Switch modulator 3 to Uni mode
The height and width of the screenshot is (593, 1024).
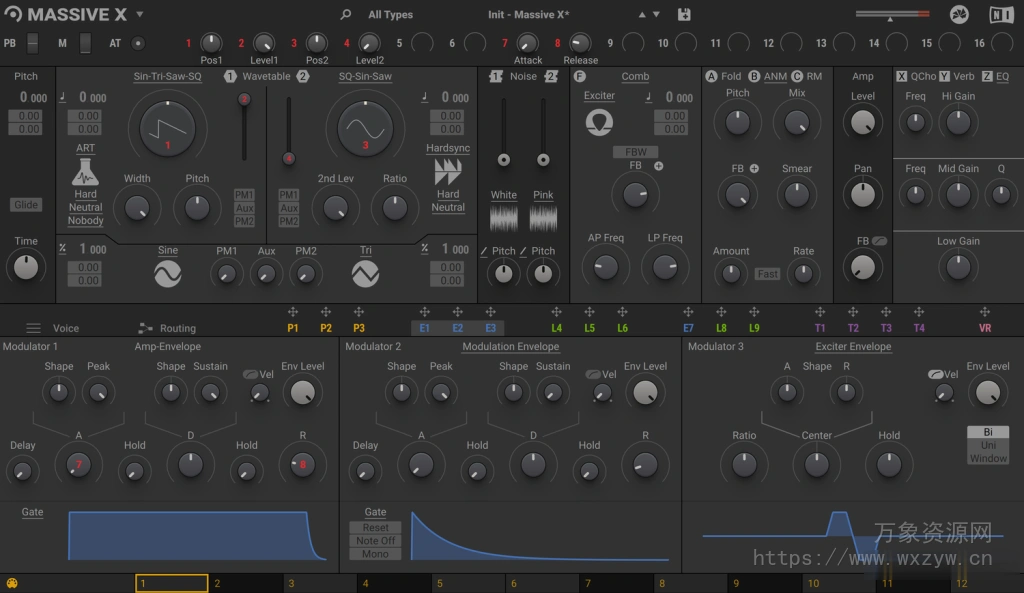click(x=987, y=446)
